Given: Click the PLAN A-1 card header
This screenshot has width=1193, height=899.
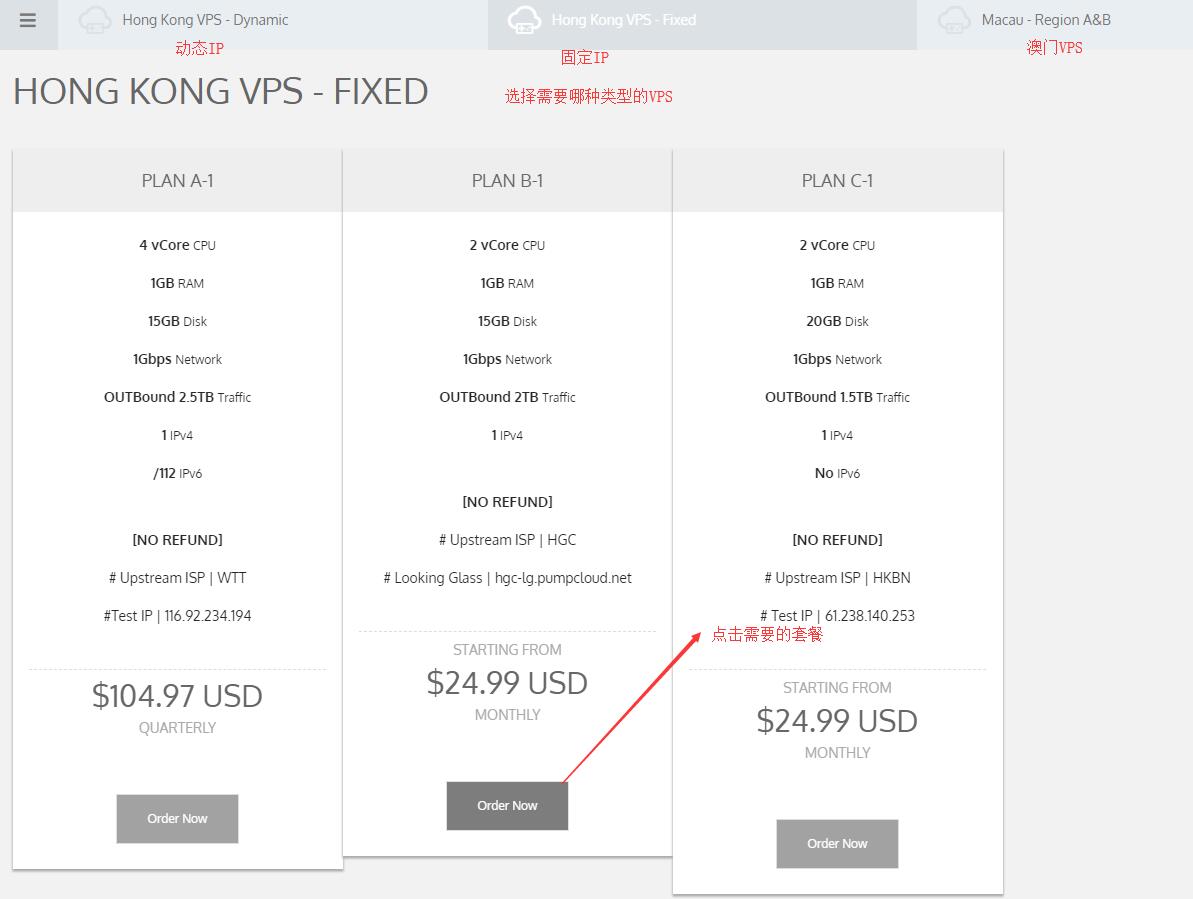Looking at the screenshot, I should tap(177, 181).
